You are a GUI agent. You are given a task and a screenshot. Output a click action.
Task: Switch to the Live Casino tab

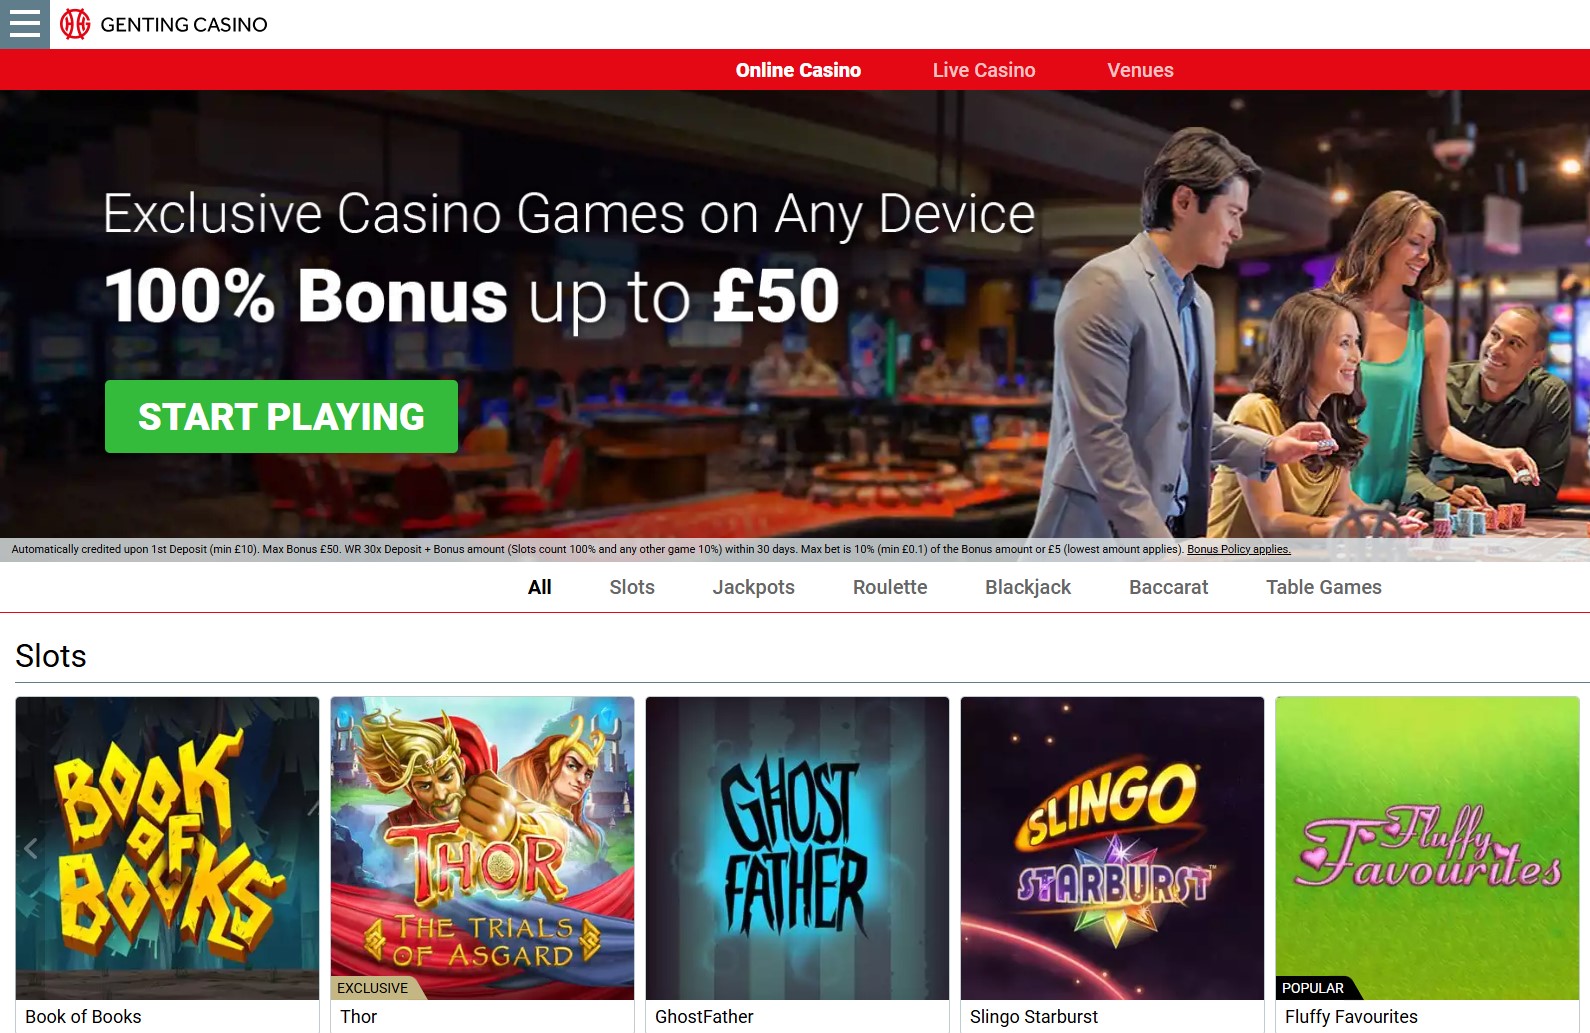tap(984, 70)
